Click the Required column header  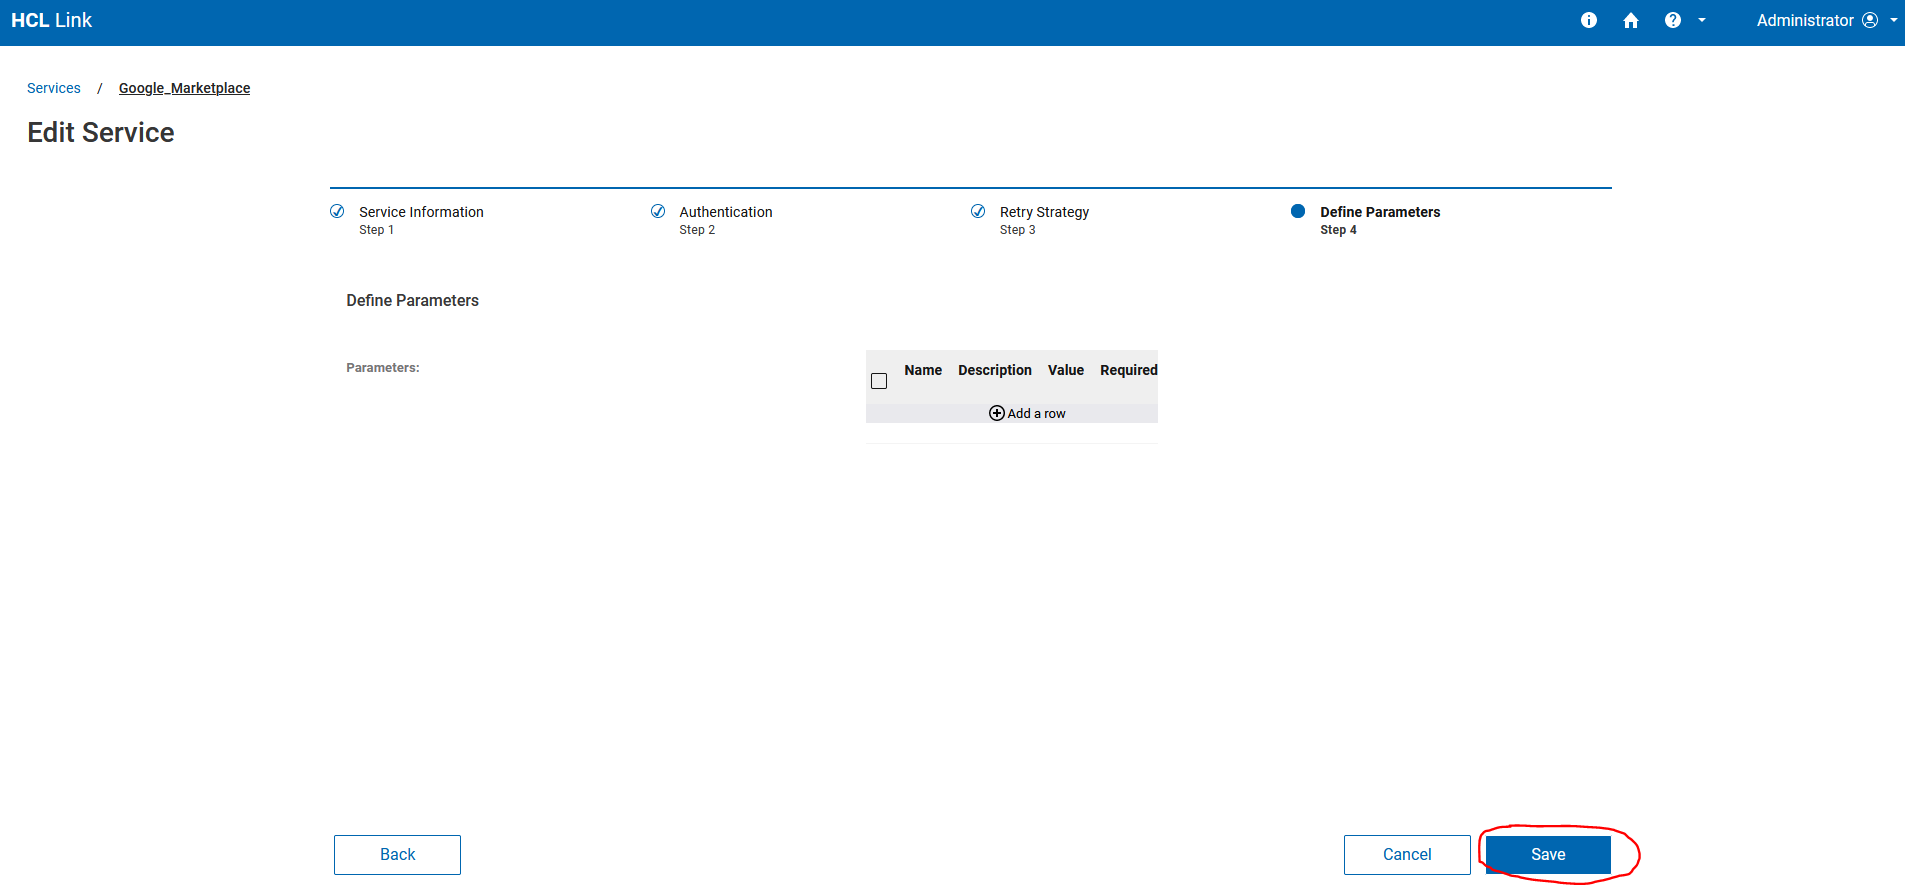(1129, 370)
